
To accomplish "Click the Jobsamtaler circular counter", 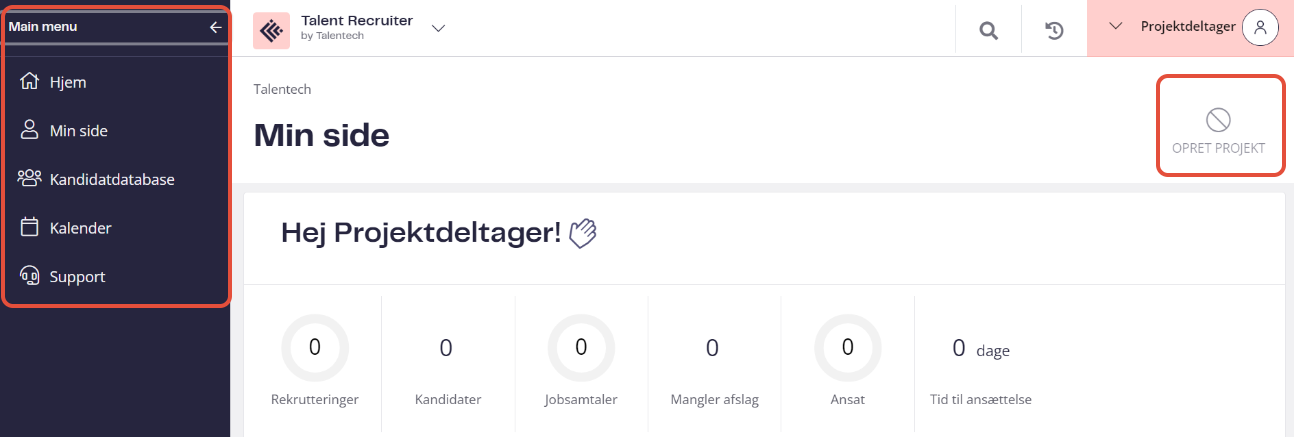I will (x=581, y=348).
